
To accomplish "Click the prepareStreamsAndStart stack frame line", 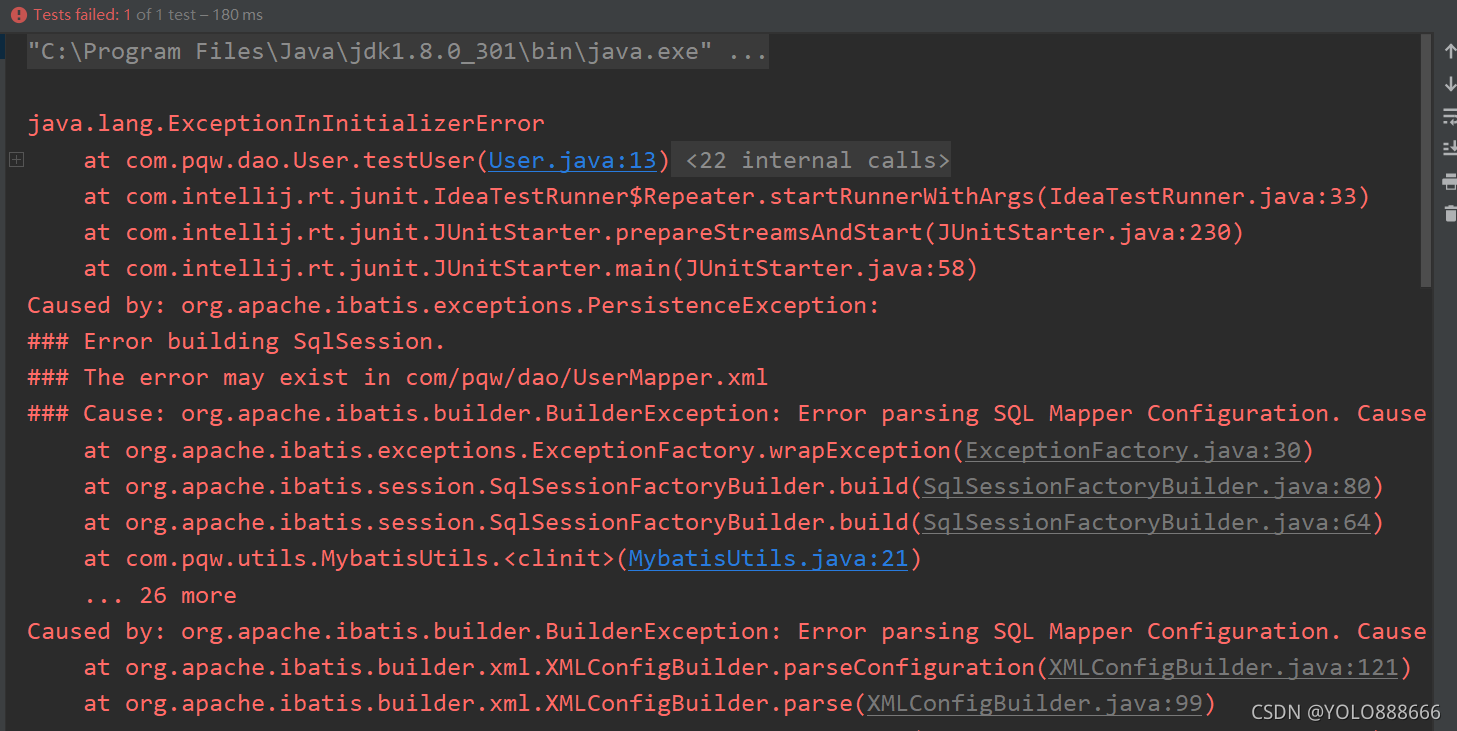I will 663,233.
